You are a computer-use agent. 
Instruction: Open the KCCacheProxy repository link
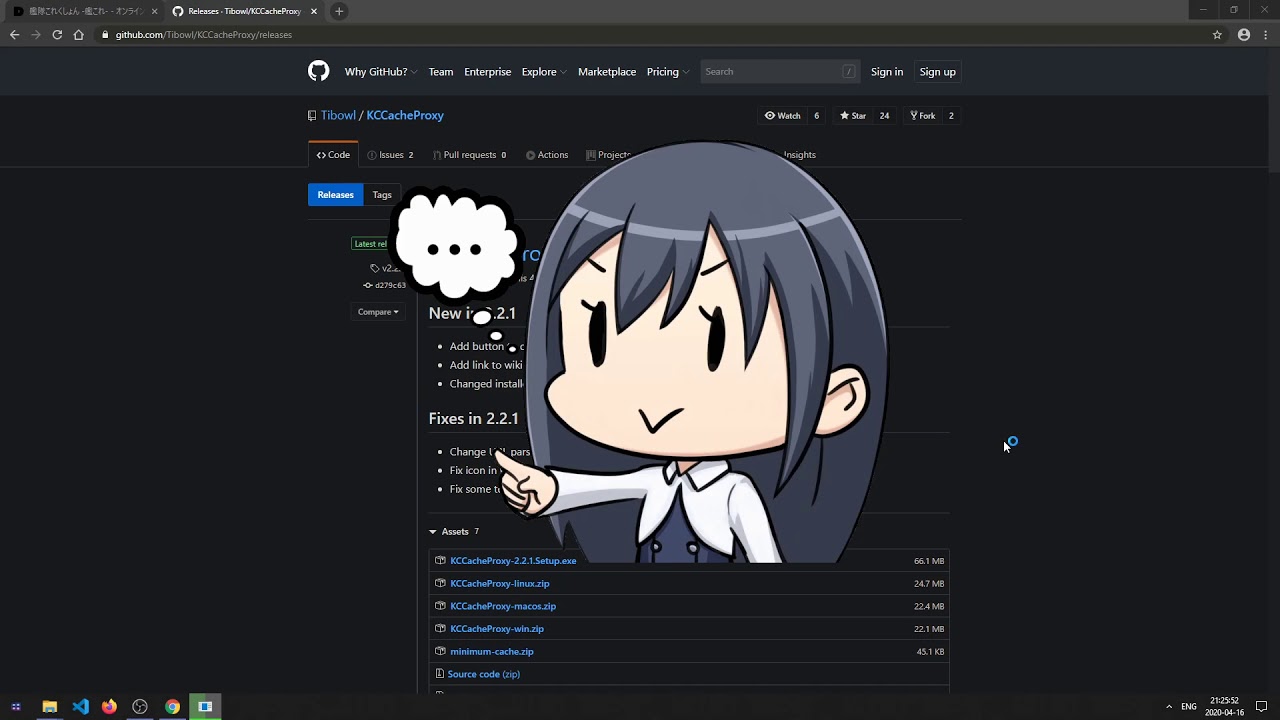[405, 115]
